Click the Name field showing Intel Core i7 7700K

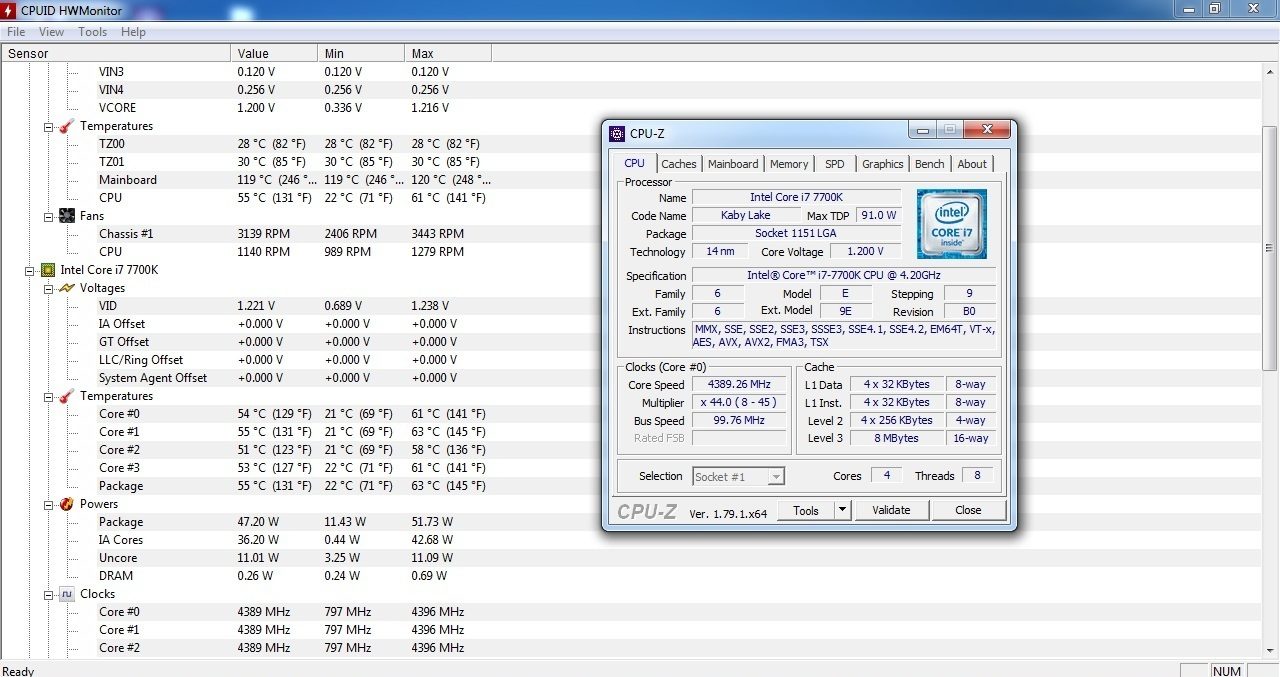[796, 198]
